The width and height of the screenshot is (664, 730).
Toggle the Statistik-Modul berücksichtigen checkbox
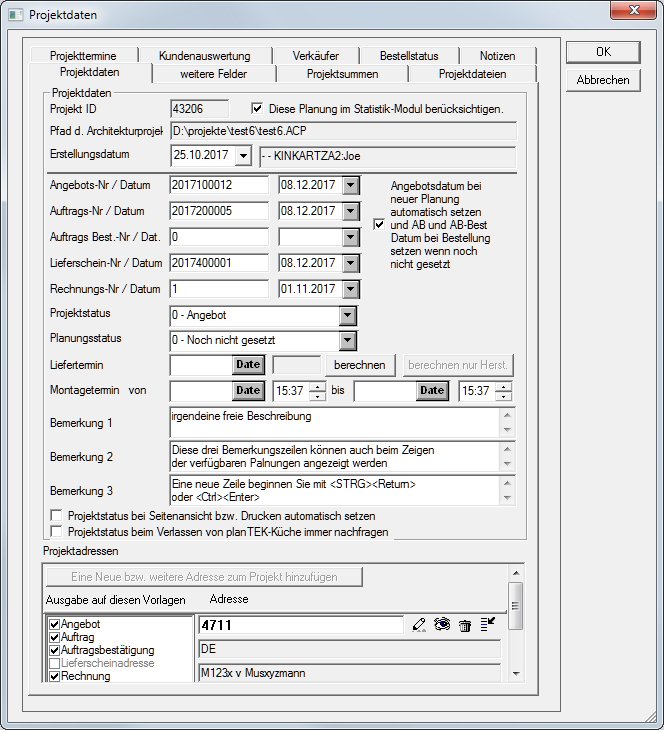[257, 108]
